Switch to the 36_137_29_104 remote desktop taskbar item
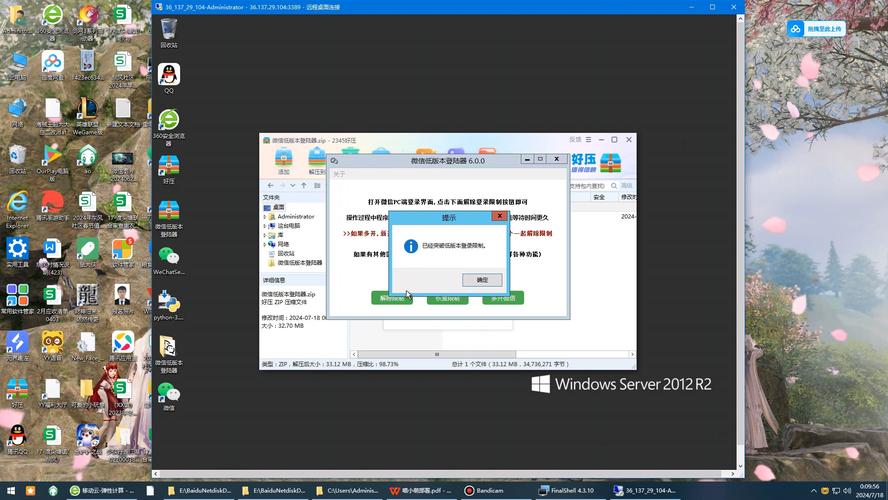This screenshot has width=888, height=500. (x=644, y=490)
